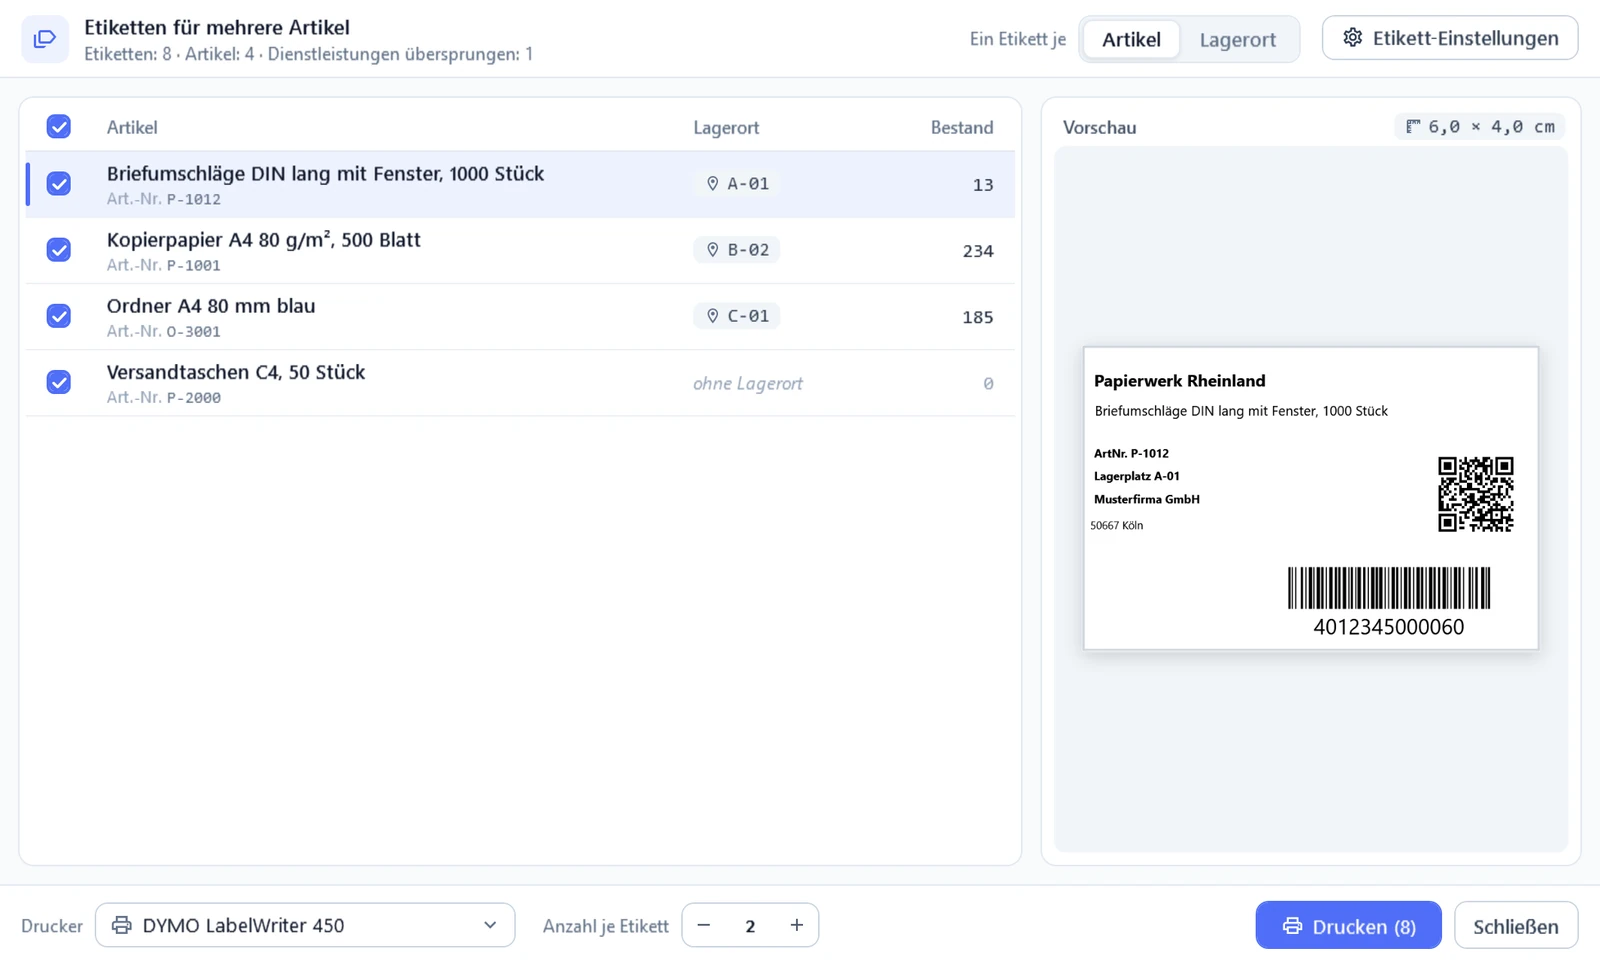Click the Drucken (8) button
The width and height of the screenshot is (1600, 964).
click(1348, 926)
